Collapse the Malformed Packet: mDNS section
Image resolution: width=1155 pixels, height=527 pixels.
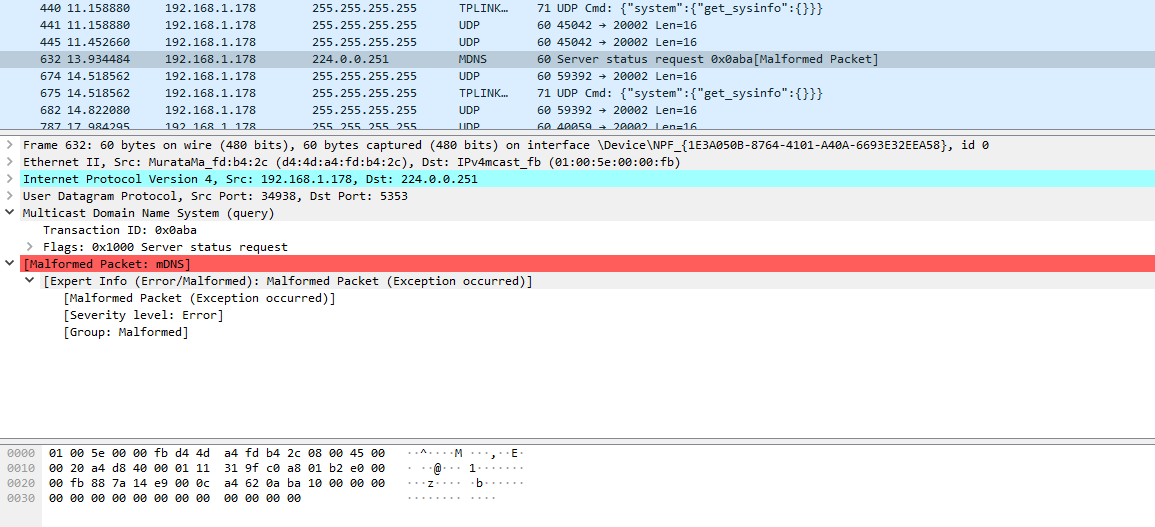tap(9, 264)
